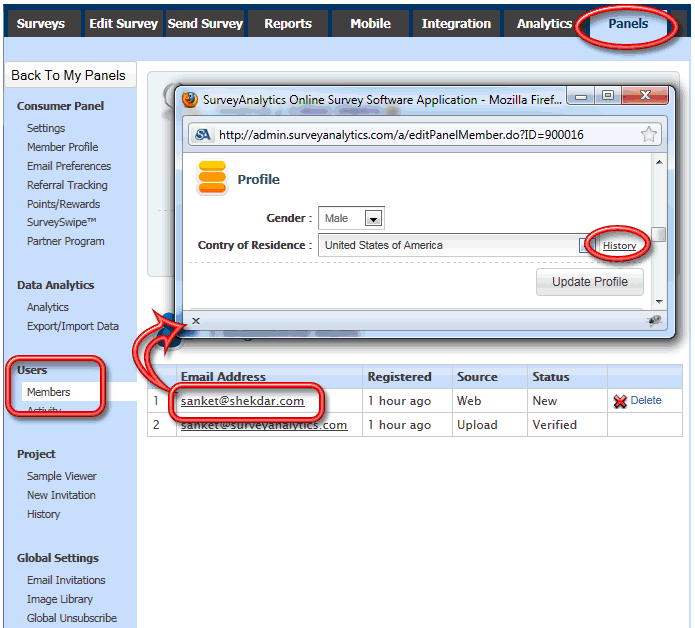This screenshot has height=628, width=695.
Task: Open Member Profile in sidebar
Action: coord(62,147)
